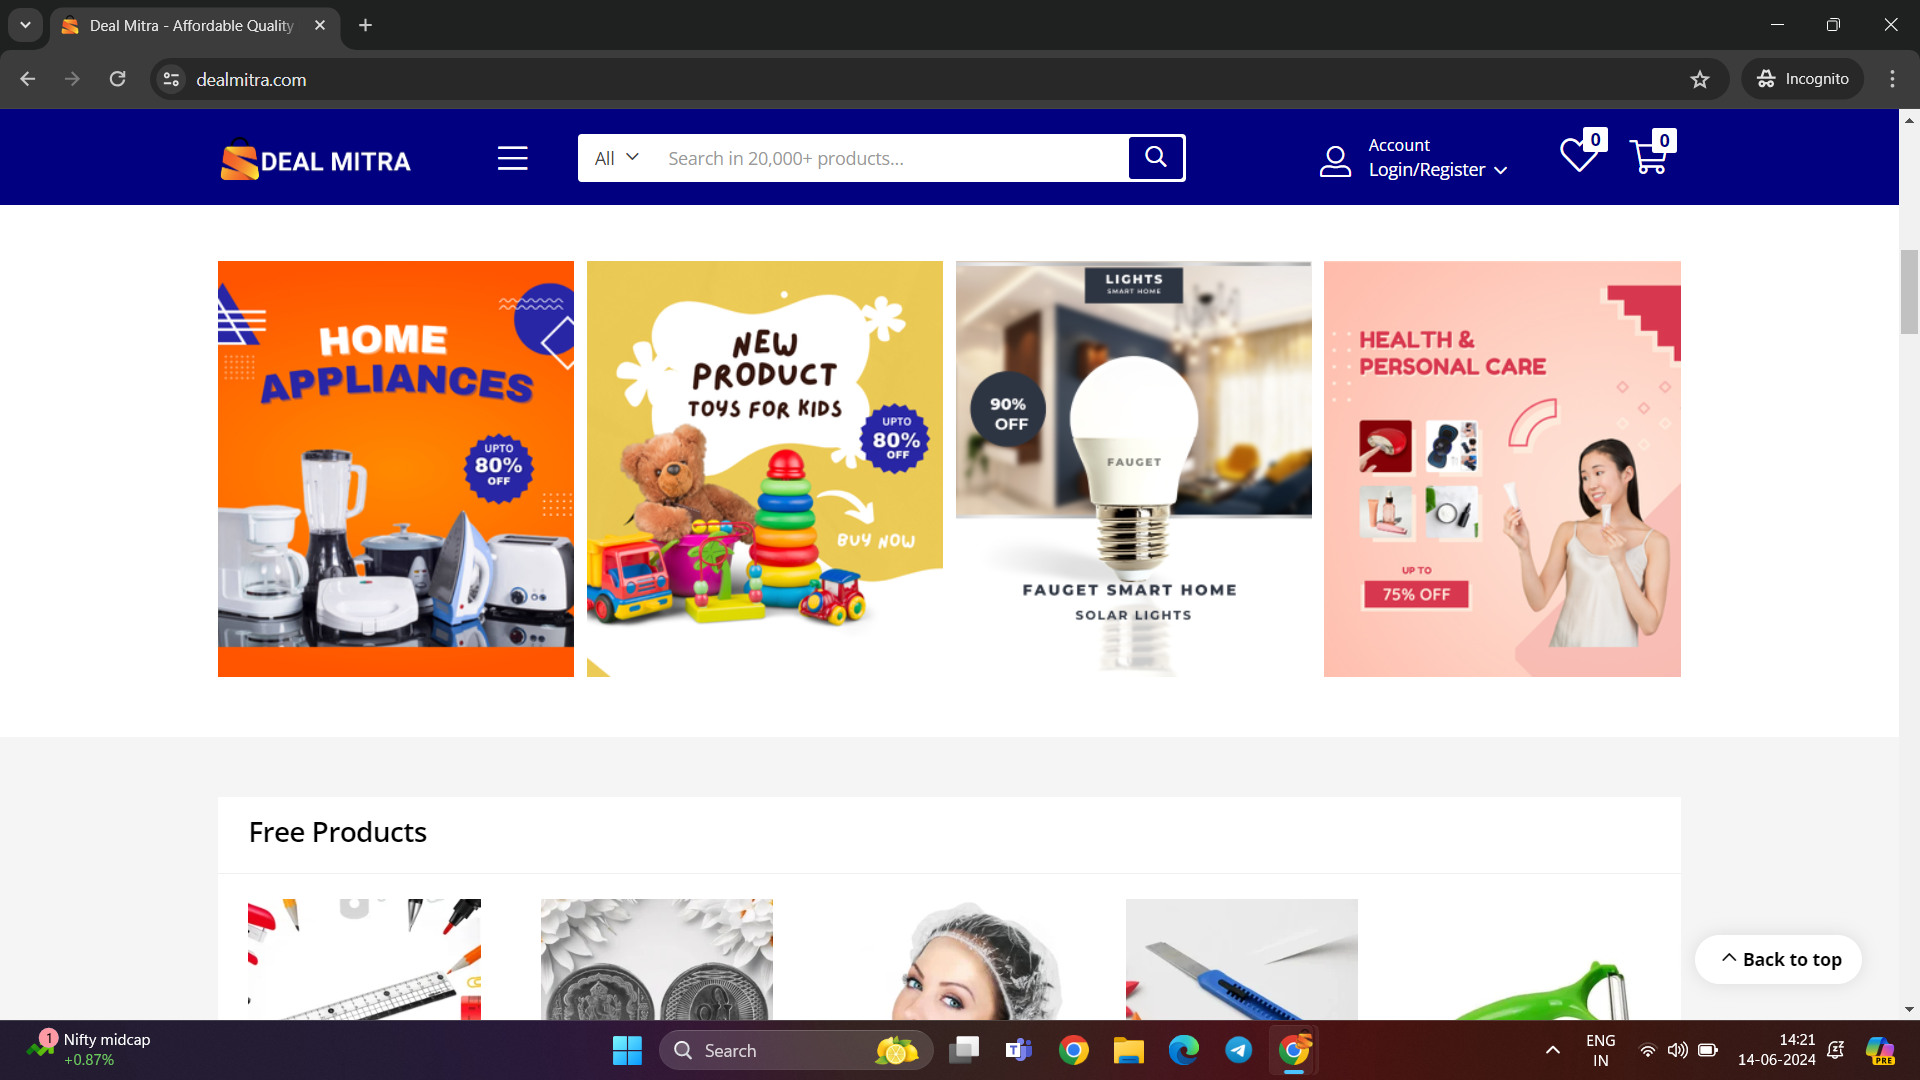Open a new browser tab
Image resolution: width=1920 pixels, height=1080 pixels.
365,25
